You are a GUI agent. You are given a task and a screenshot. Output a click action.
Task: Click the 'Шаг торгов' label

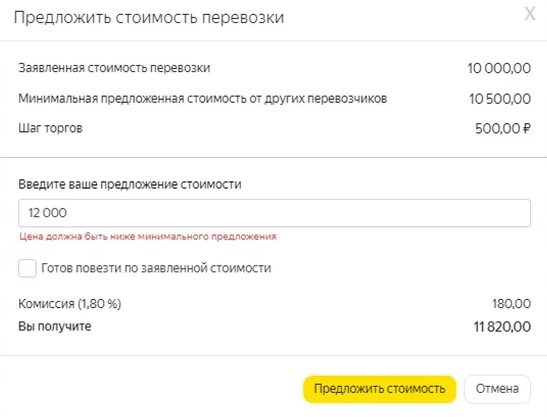(51, 128)
